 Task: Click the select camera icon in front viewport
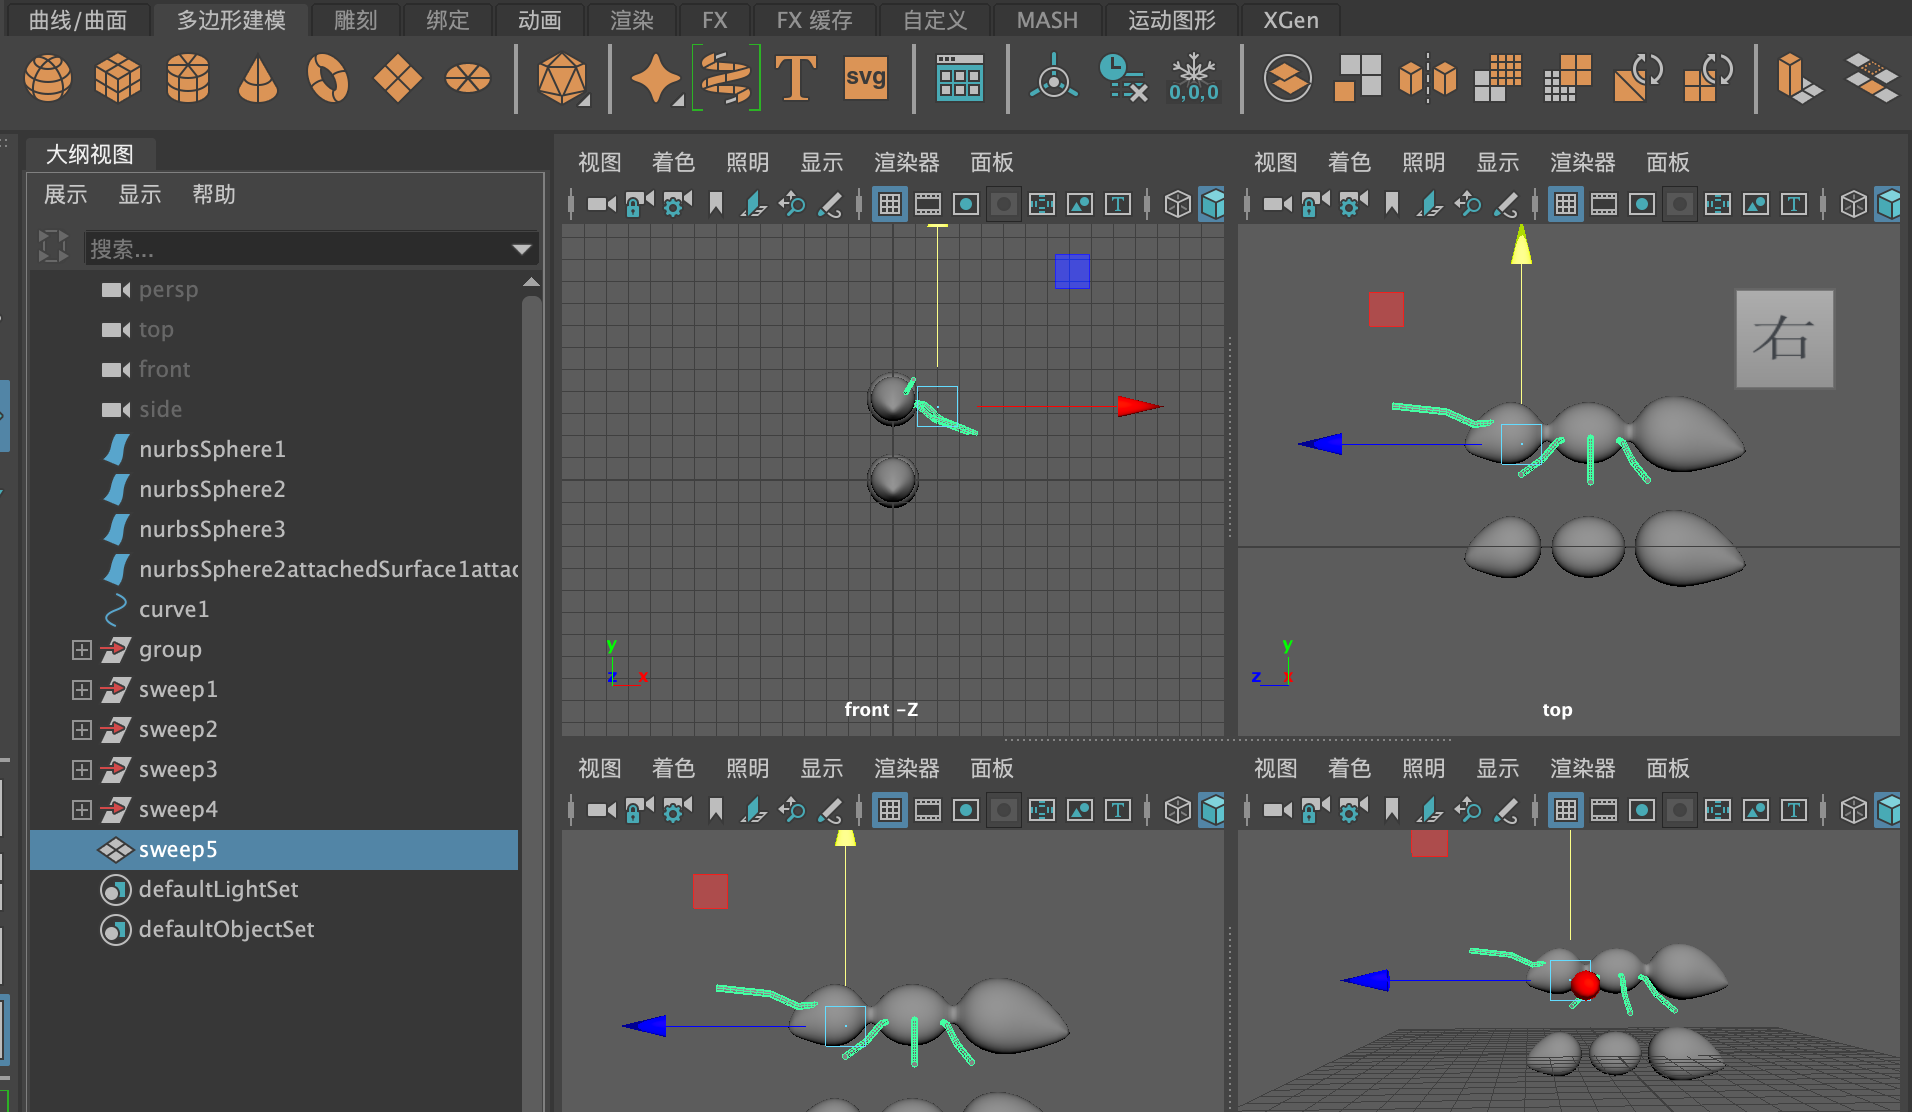(x=601, y=204)
